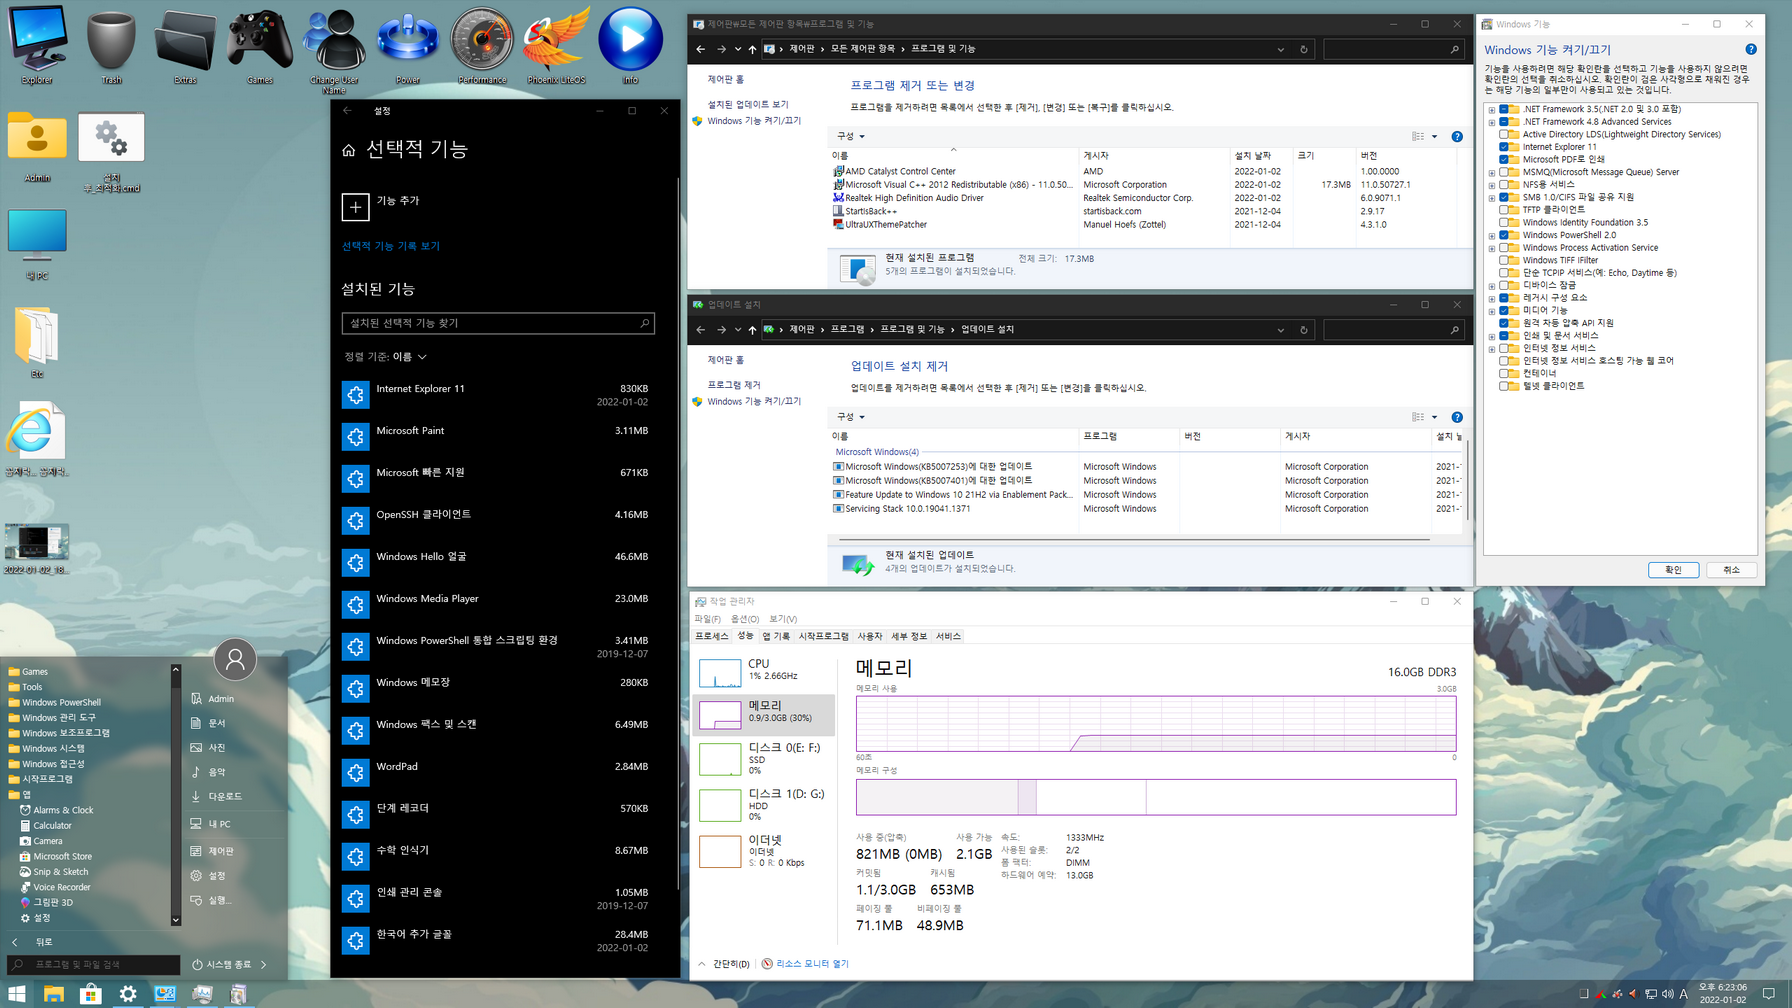Click help icon in Programs and Features toolbar
This screenshot has height=1008, width=1792.
(1457, 136)
